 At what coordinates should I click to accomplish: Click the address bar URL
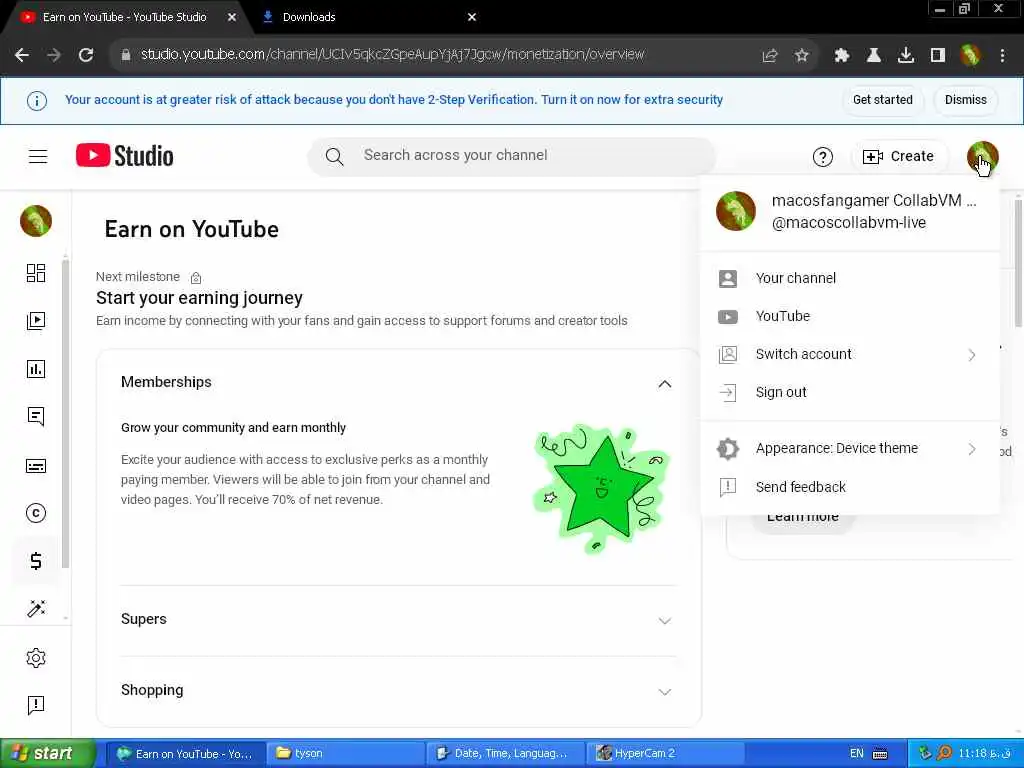click(392, 55)
